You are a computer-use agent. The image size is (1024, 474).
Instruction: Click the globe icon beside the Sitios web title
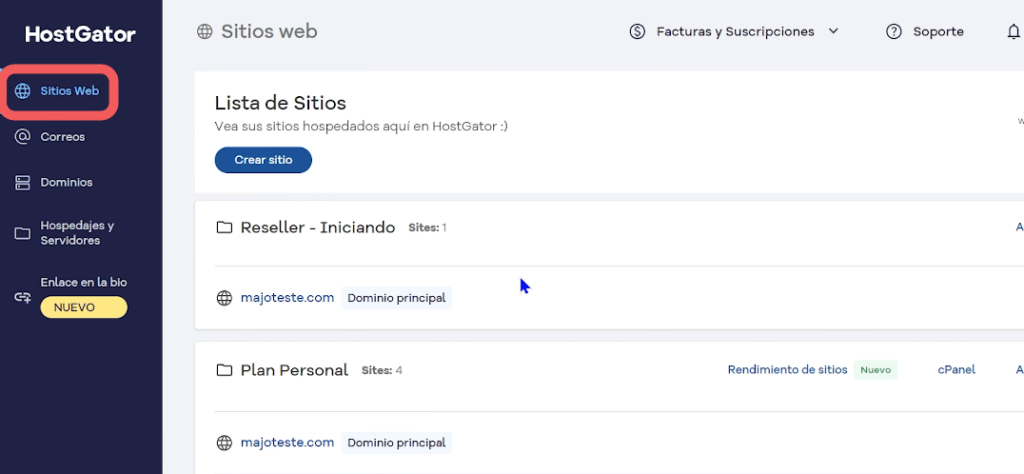pos(205,31)
